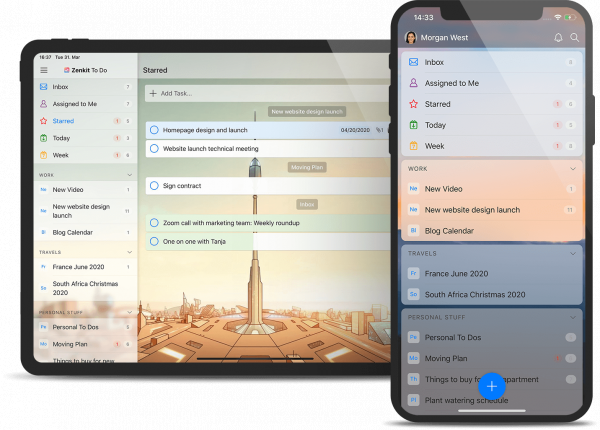Viewport: 600px width, 430px height.
Task: Click the Today calendar icon on phone
Action: 413,125
